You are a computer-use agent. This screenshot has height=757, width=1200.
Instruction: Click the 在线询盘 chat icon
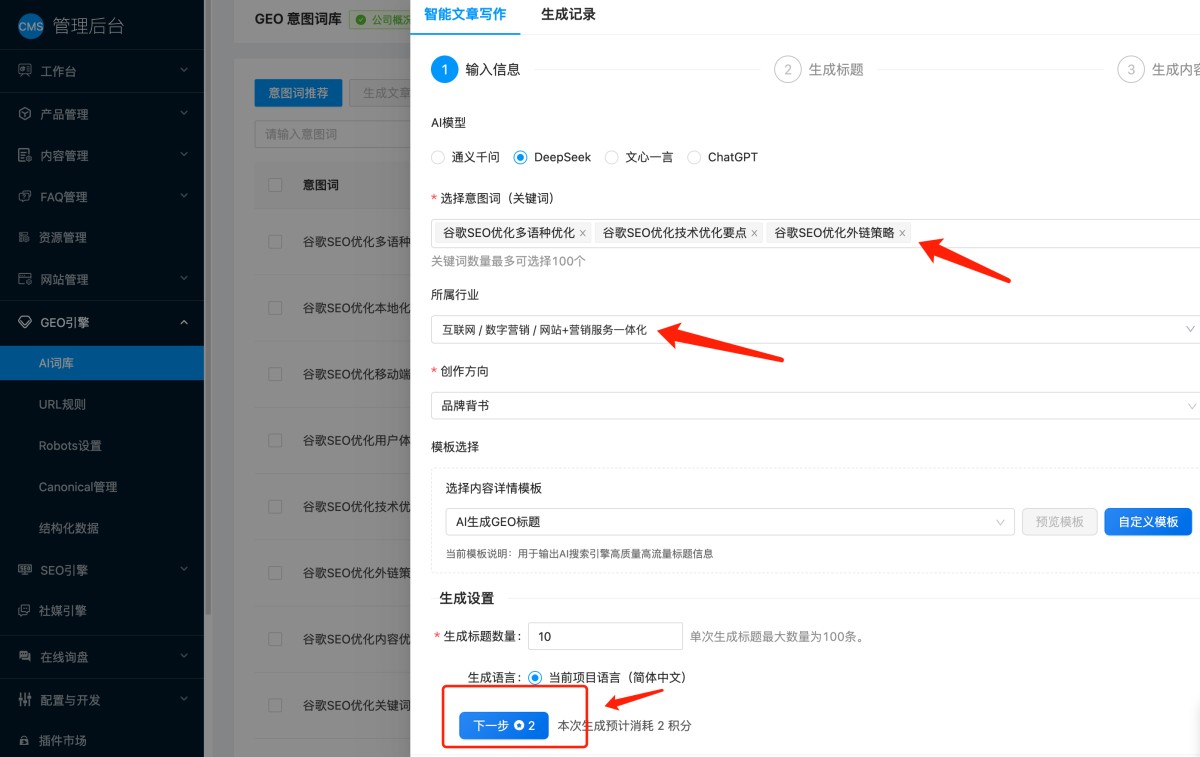[25, 657]
